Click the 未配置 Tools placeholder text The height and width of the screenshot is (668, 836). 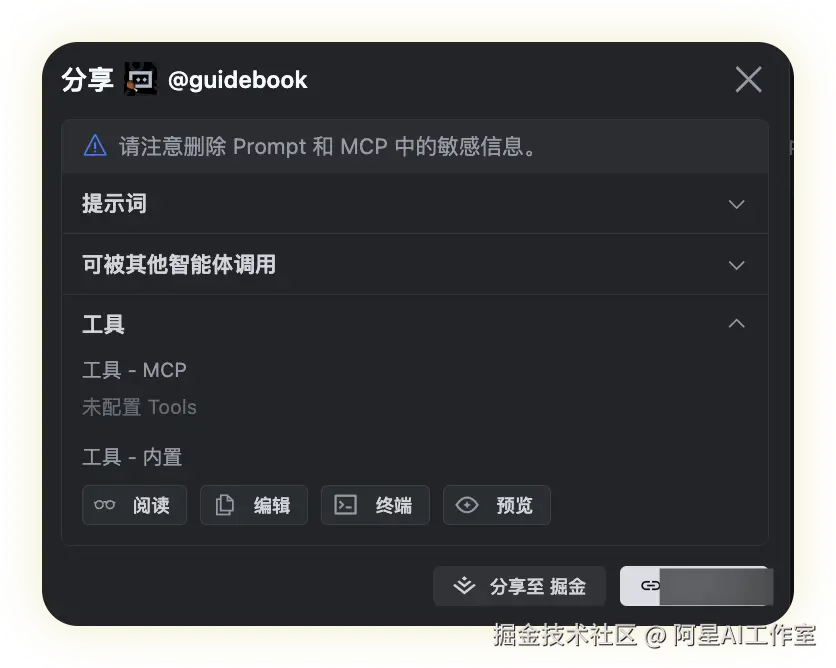coord(139,407)
